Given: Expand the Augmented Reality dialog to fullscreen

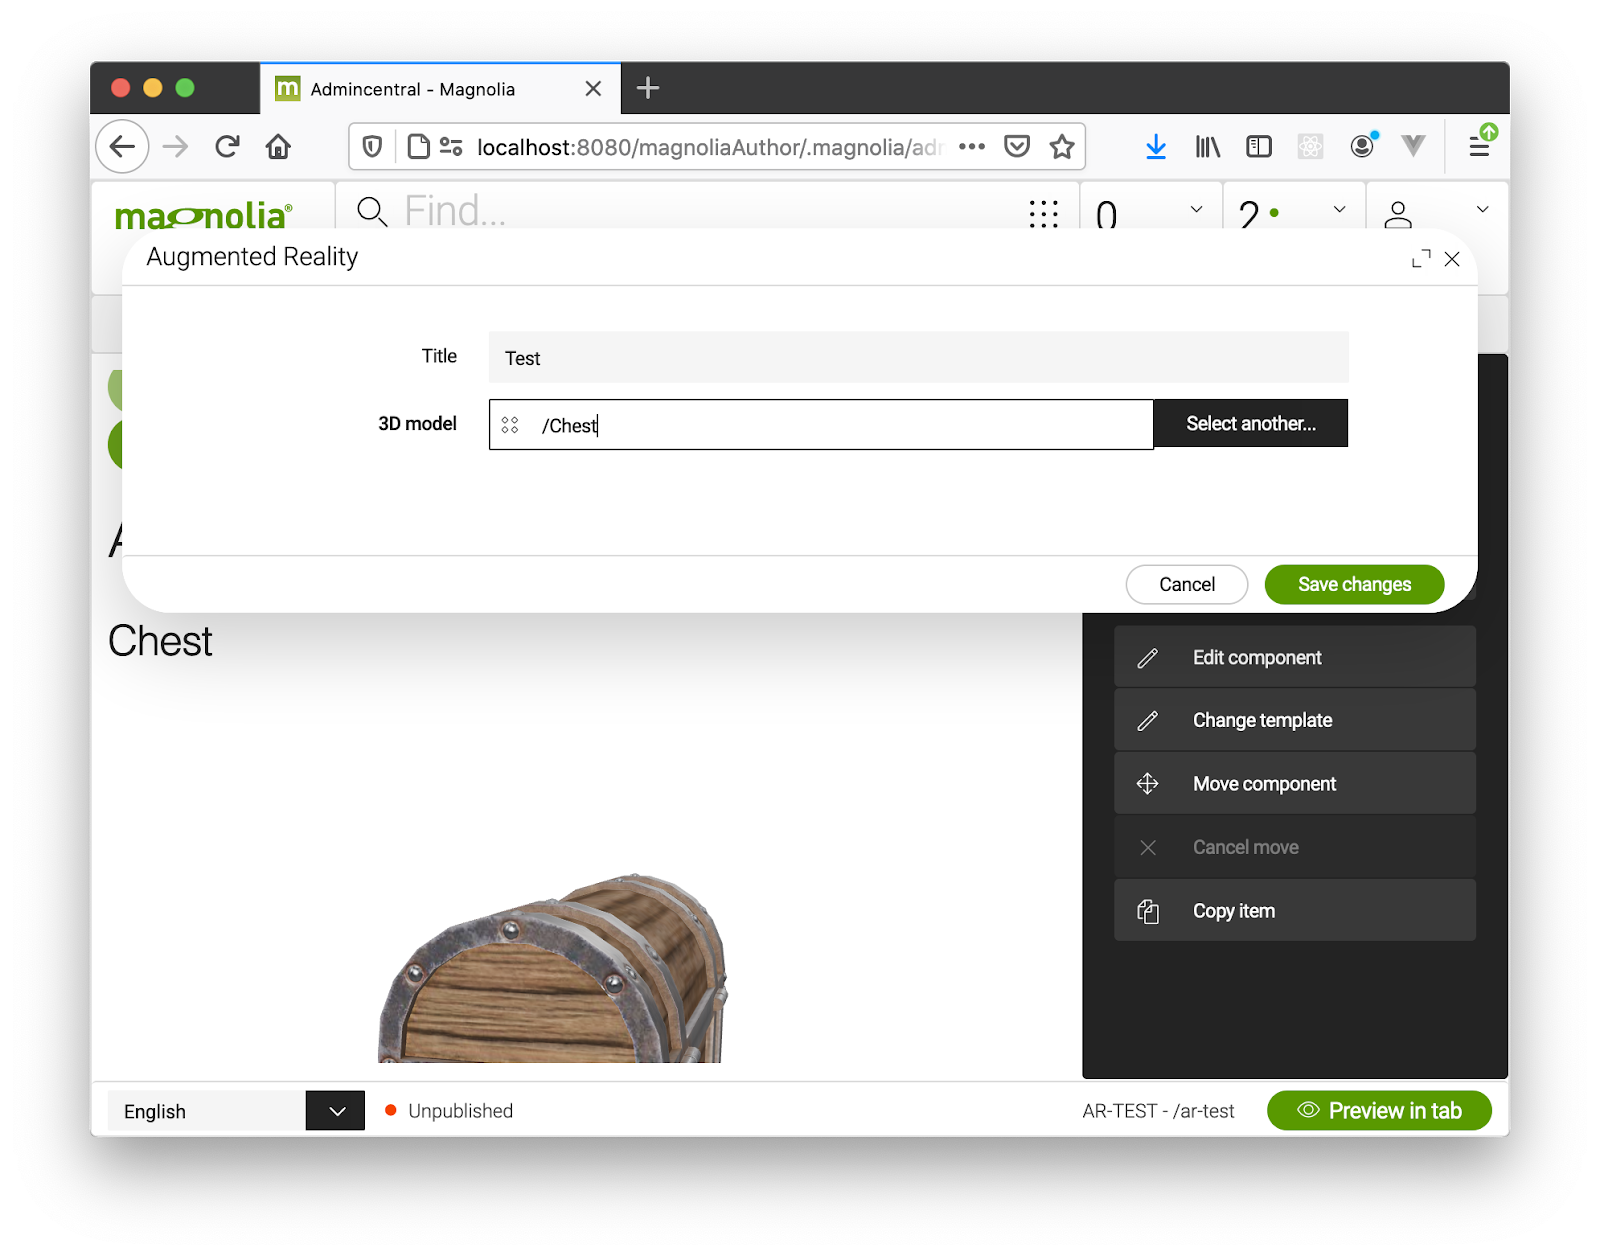Looking at the screenshot, I should point(1420,259).
